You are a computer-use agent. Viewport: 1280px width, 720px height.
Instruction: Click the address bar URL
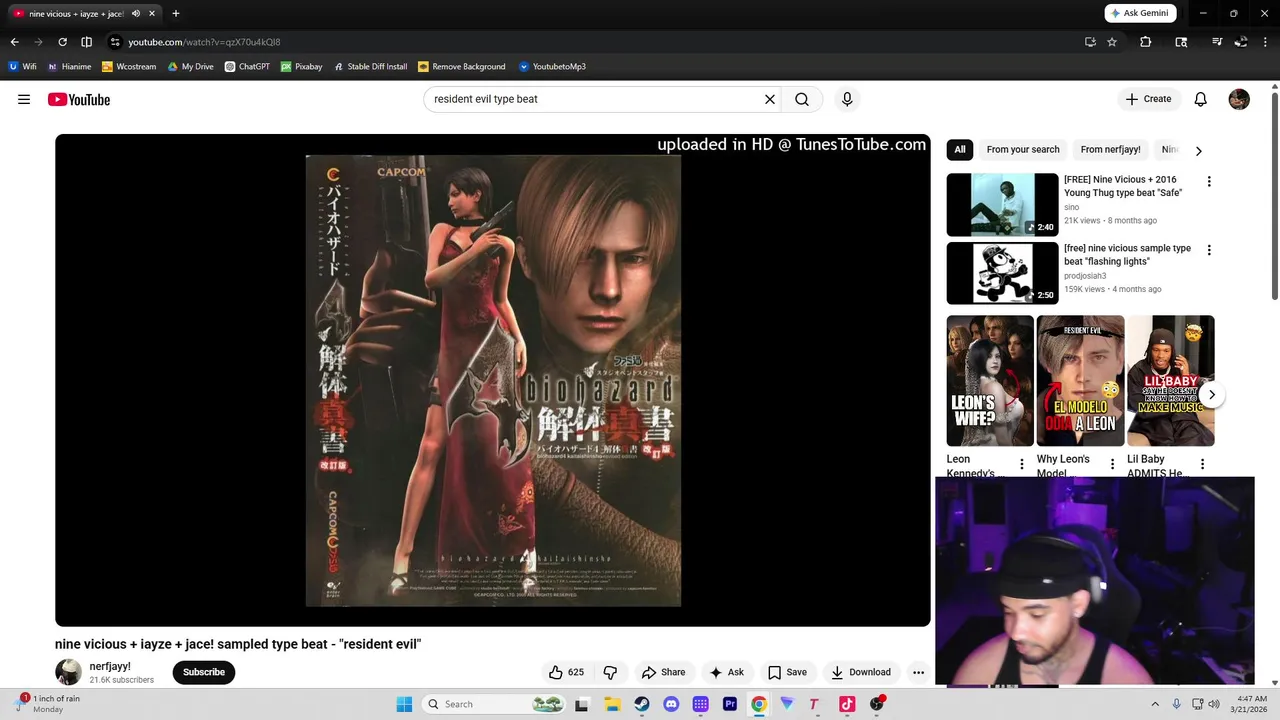(204, 42)
